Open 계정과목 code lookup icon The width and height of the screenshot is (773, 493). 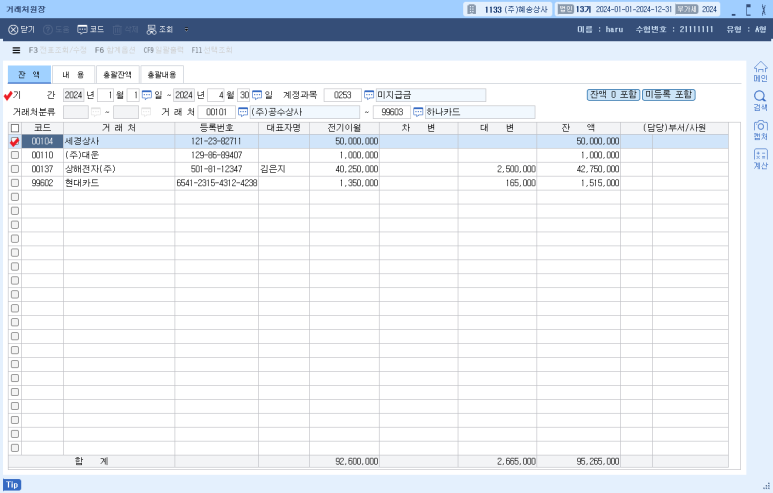369,95
